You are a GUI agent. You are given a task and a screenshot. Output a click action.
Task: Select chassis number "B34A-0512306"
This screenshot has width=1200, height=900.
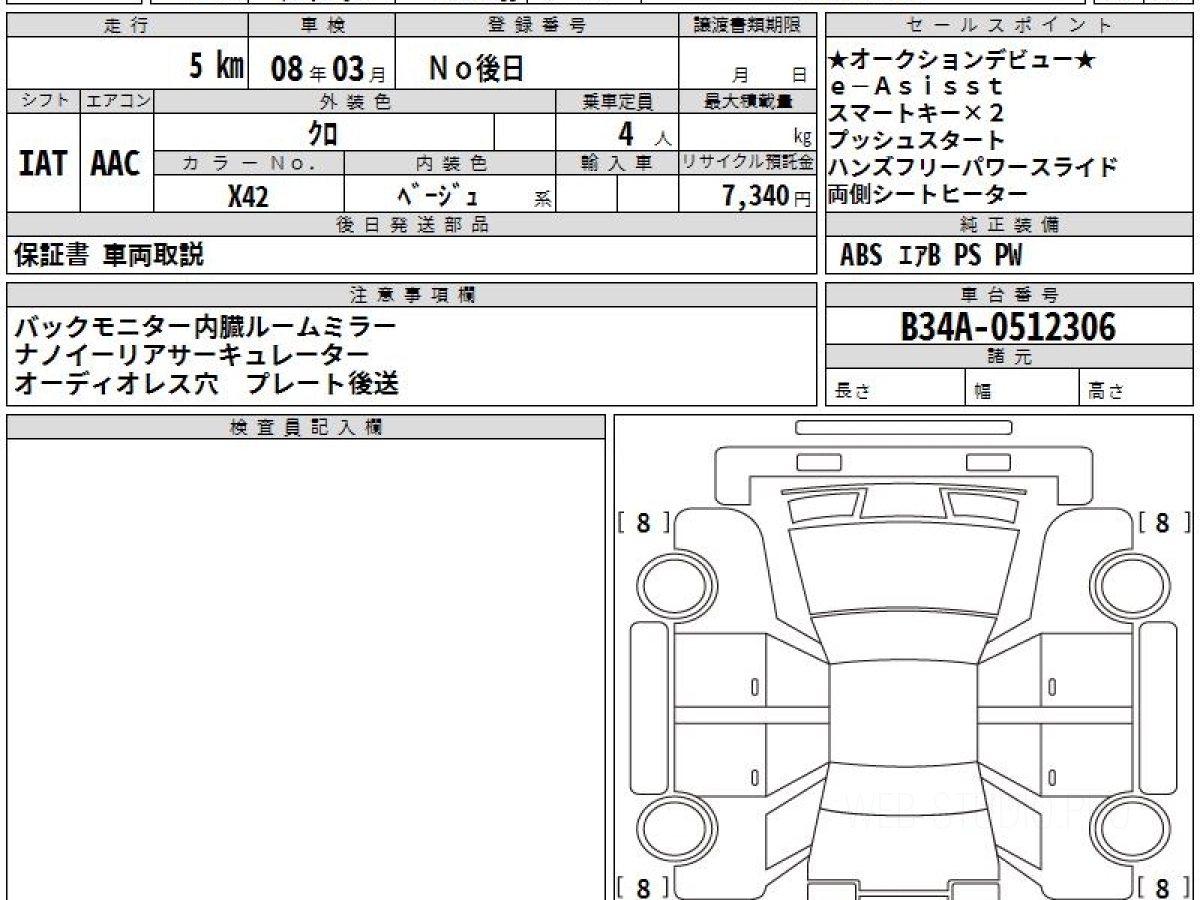(1008, 326)
